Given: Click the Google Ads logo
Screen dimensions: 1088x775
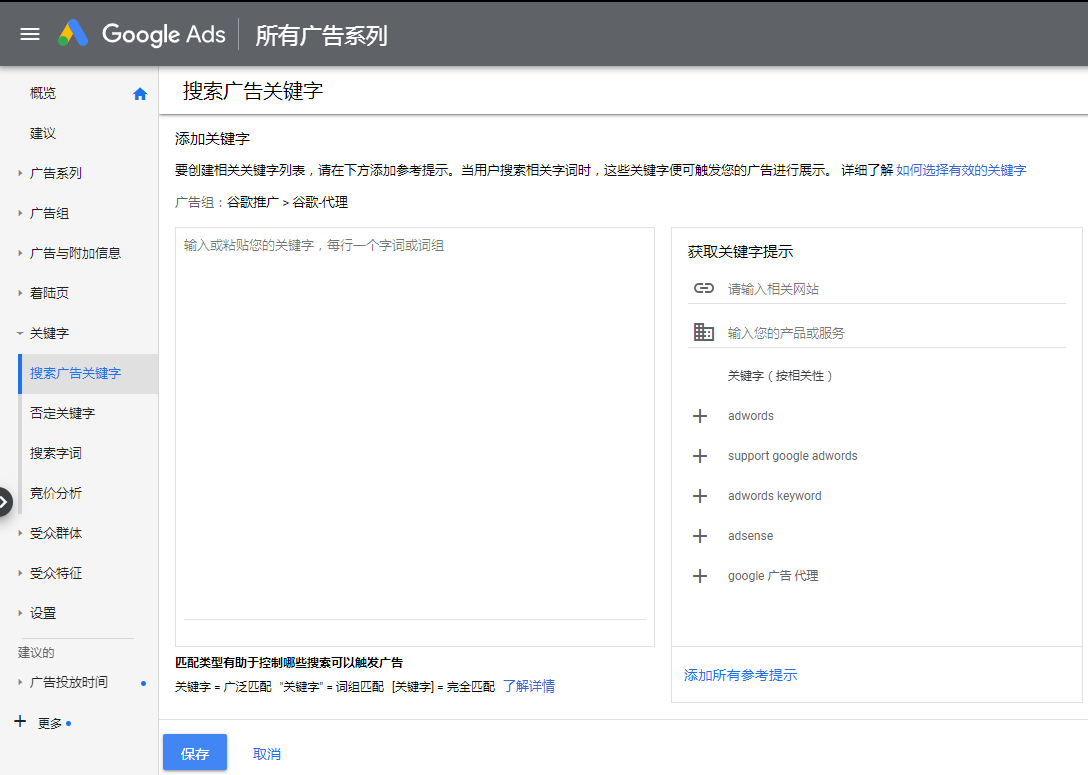Looking at the screenshot, I should [x=142, y=33].
